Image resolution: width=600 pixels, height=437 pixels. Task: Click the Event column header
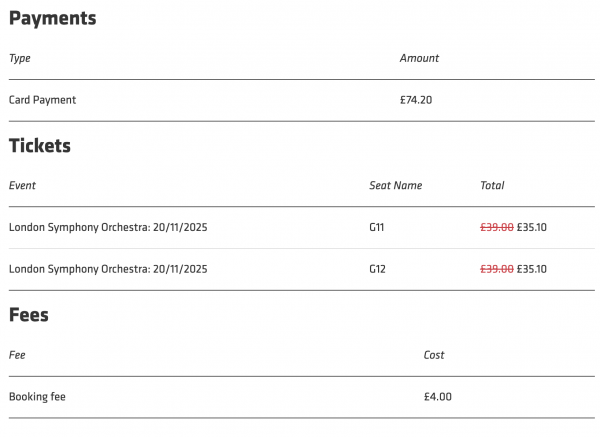[22, 185]
